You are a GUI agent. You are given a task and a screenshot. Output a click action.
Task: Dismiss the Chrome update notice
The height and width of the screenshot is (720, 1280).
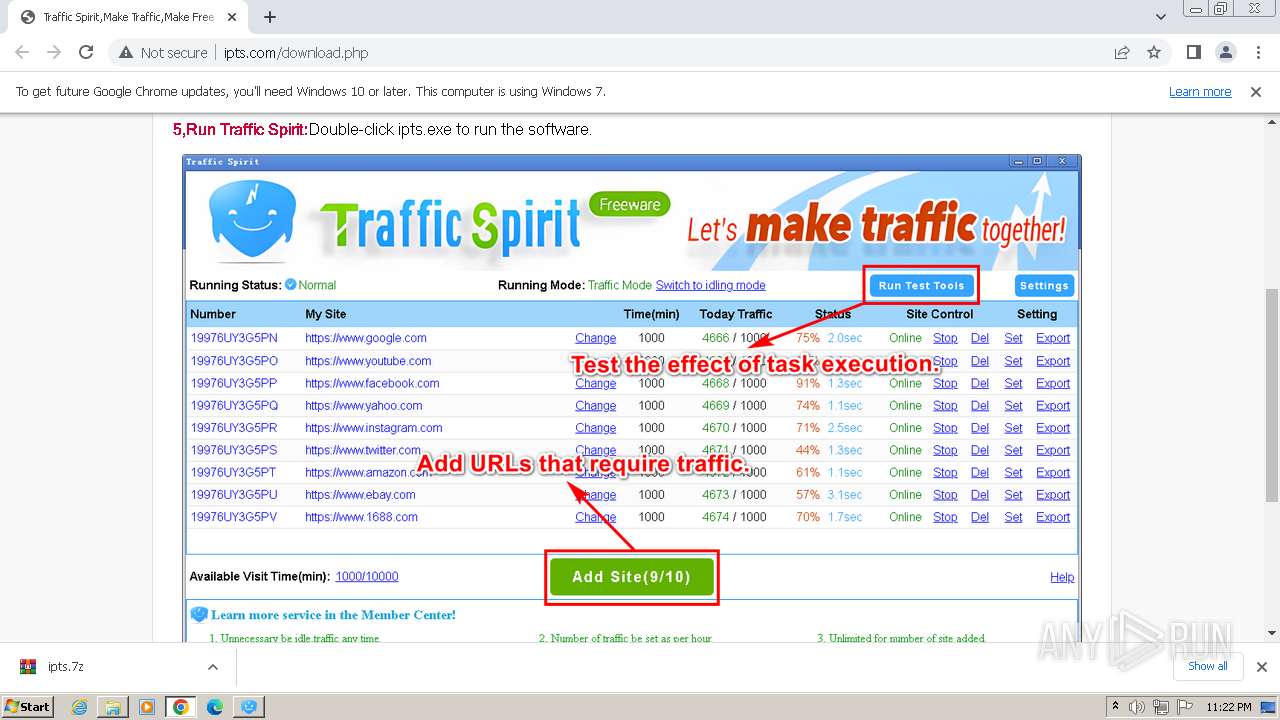1256,91
